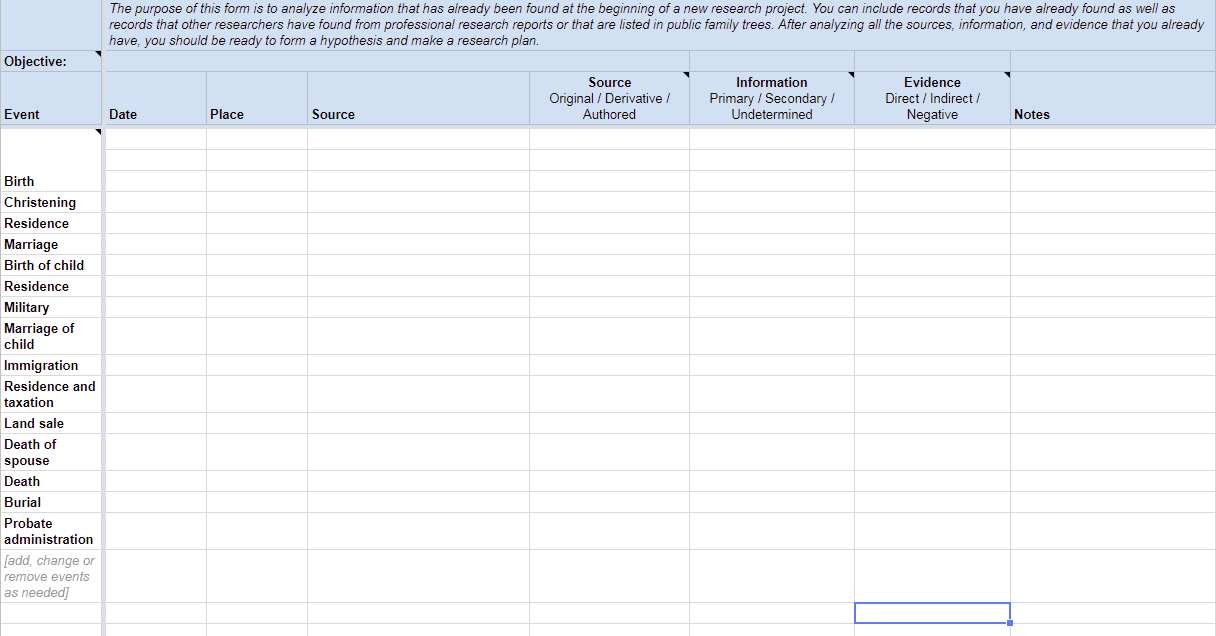Select the add, change or remove events cell
Viewport: 1216px width, 636px height.
[51, 576]
